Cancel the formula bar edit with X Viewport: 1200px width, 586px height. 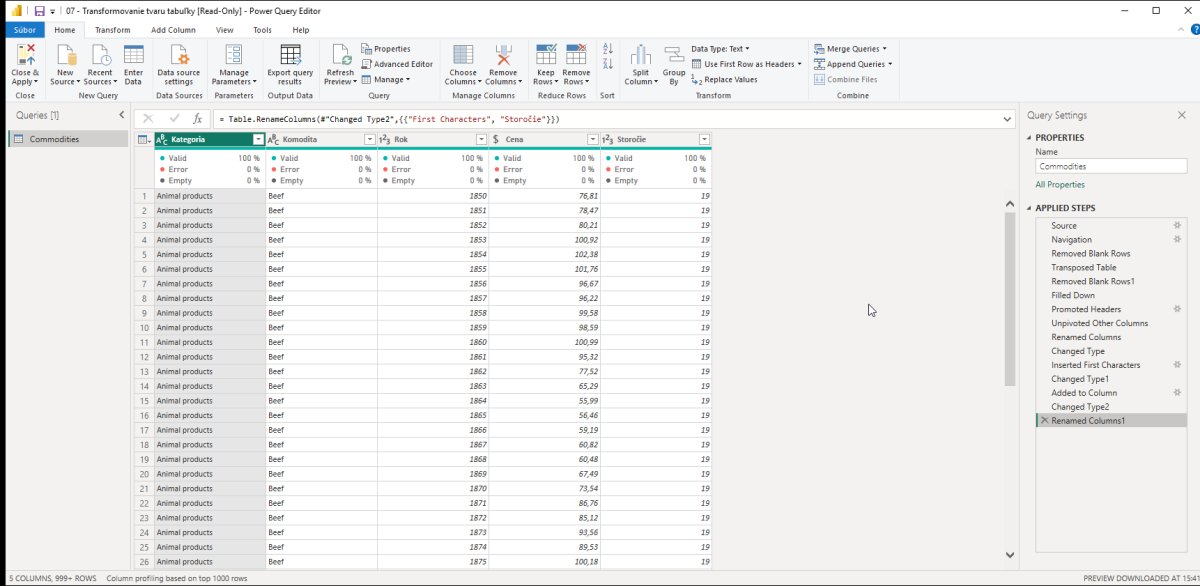click(148, 119)
